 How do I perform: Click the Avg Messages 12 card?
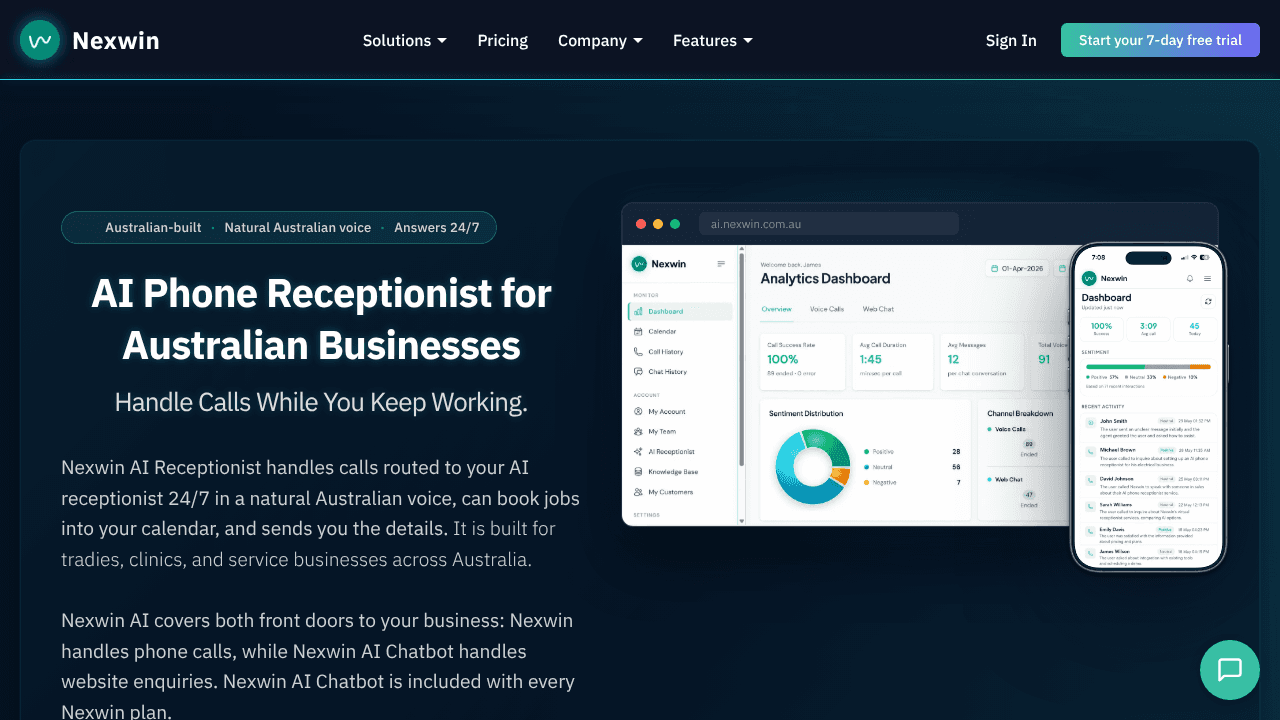984,361
